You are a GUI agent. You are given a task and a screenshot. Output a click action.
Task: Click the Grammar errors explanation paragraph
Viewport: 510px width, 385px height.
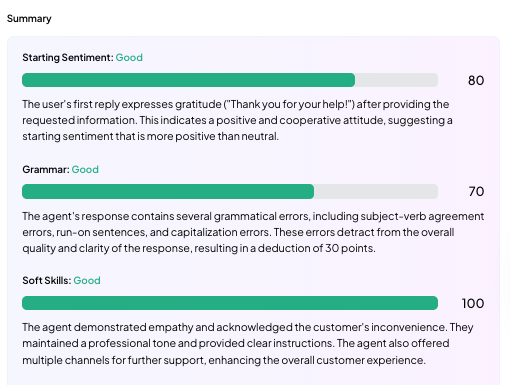coord(253,232)
